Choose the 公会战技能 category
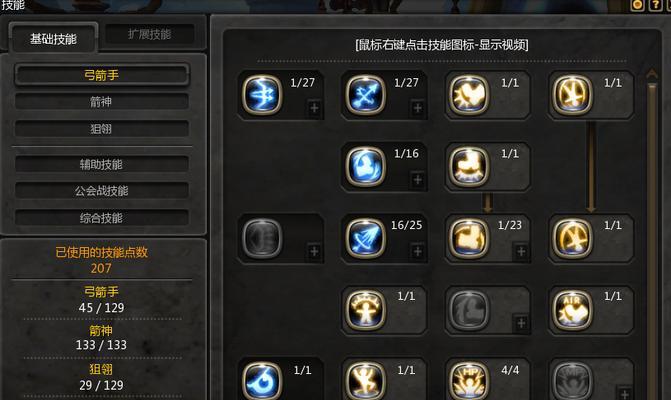Viewport: 671px width, 400px height. point(101,191)
